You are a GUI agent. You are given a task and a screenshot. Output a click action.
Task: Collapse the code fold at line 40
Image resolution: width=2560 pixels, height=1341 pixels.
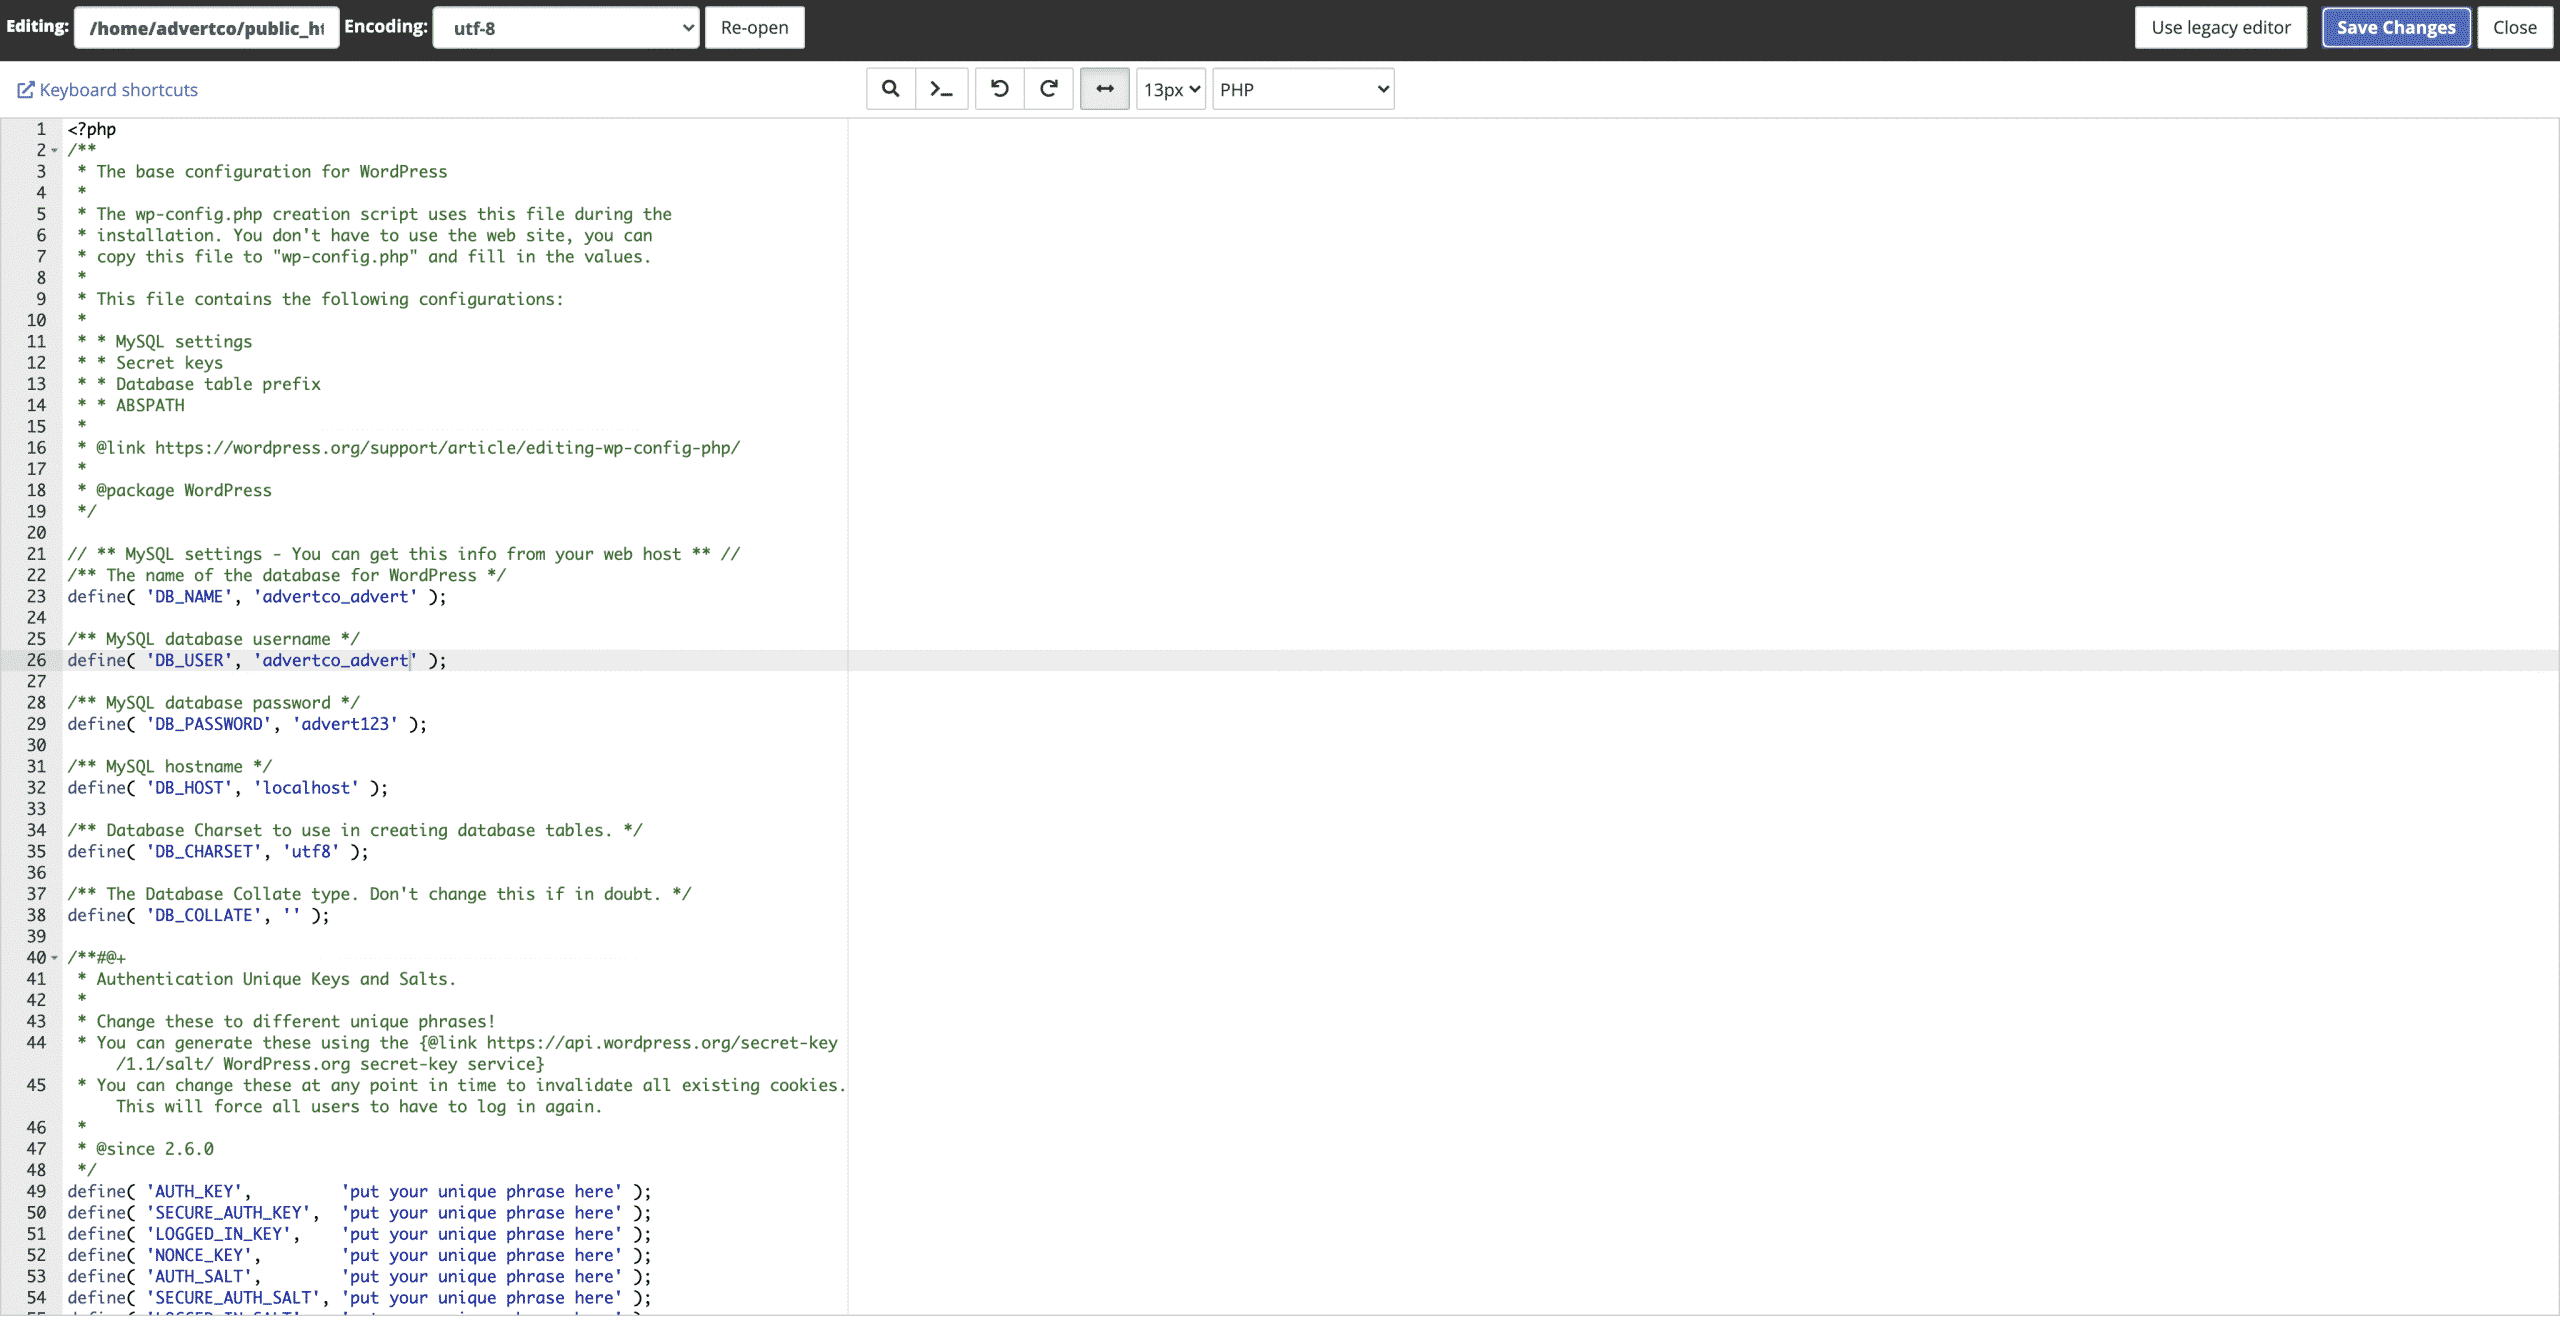point(55,958)
